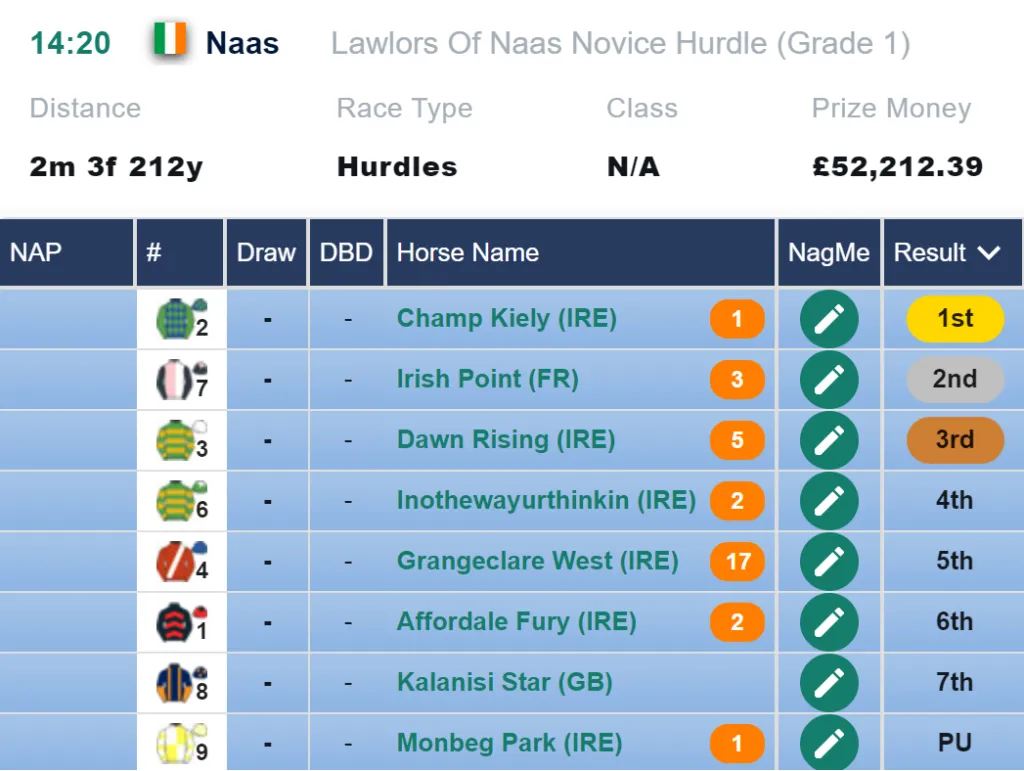This screenshot has width=1024, height=771.
Task: Click the NagMe pencil icon for Irish Point
Action: [829, 379]
